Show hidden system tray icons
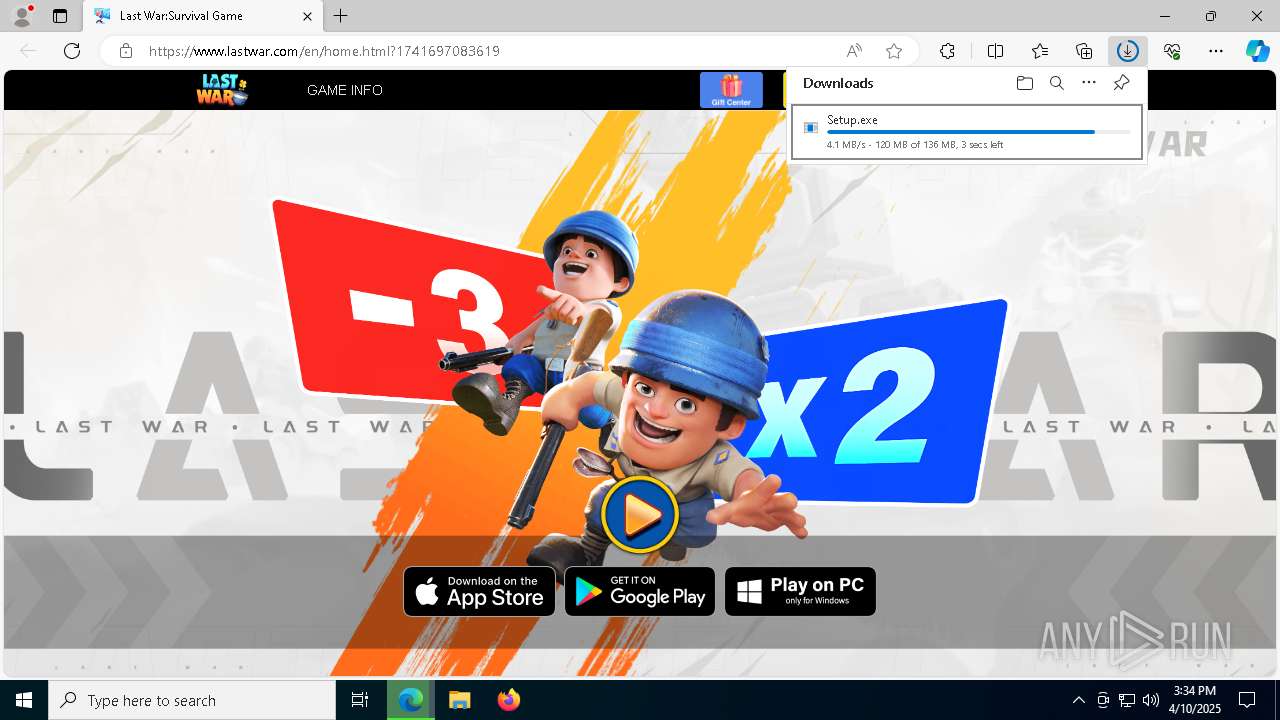1280x720 pixels. pyautogui.click(x=1078, y=700)
